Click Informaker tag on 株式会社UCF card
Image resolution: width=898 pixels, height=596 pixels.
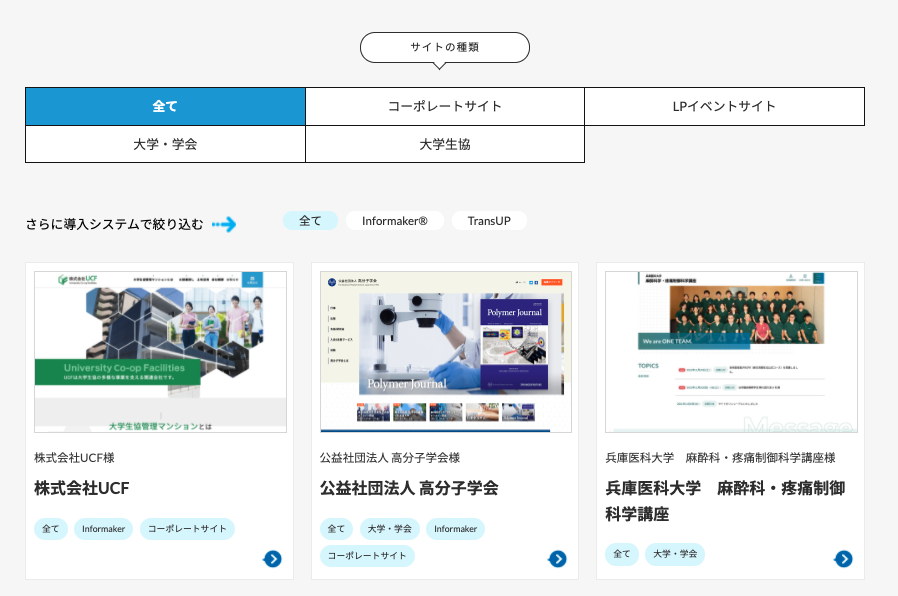click(x=104, y=529)
